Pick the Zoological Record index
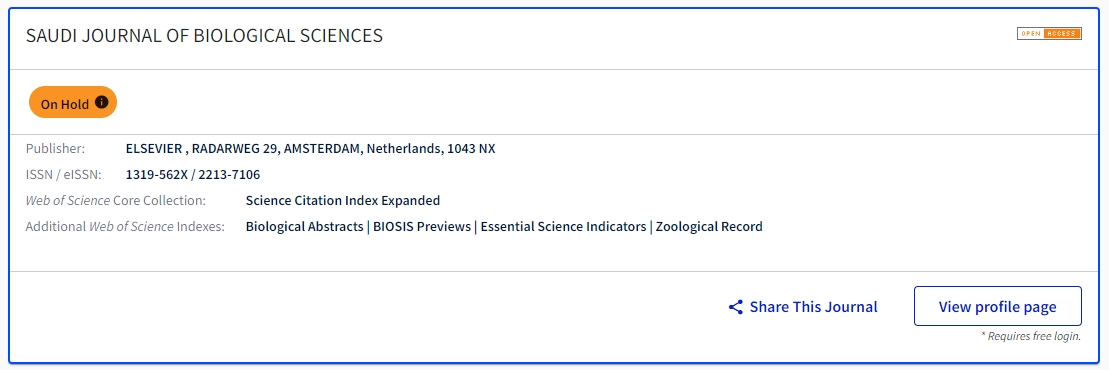This screenshot has width=1109, height=370. point(709,227)
